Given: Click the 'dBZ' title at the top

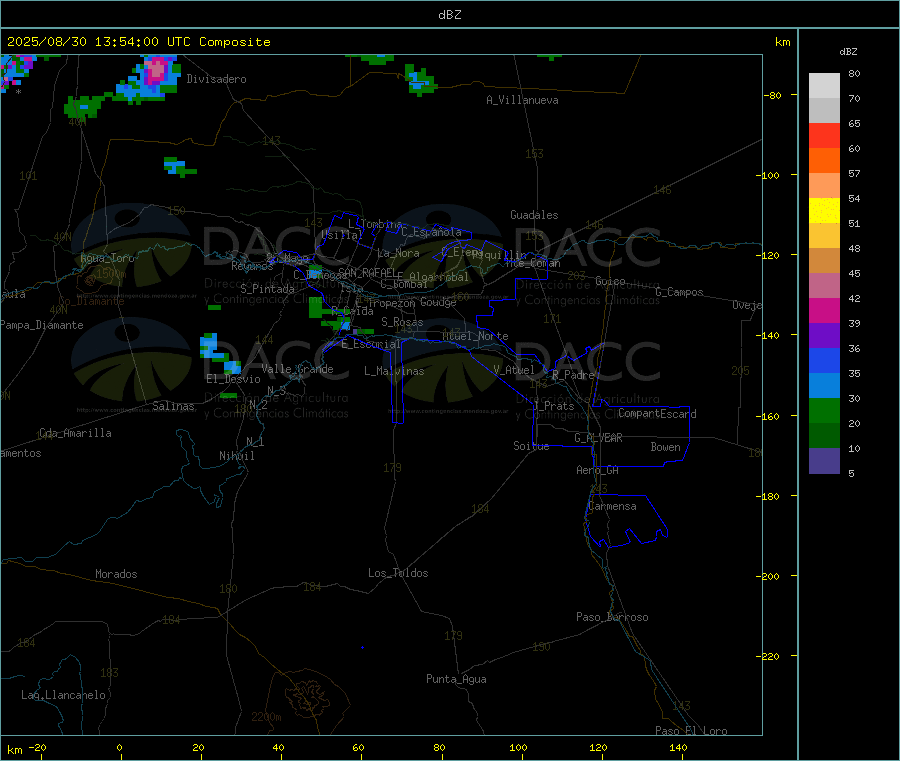Looking at the screenshot, I should tap(449, 15).
